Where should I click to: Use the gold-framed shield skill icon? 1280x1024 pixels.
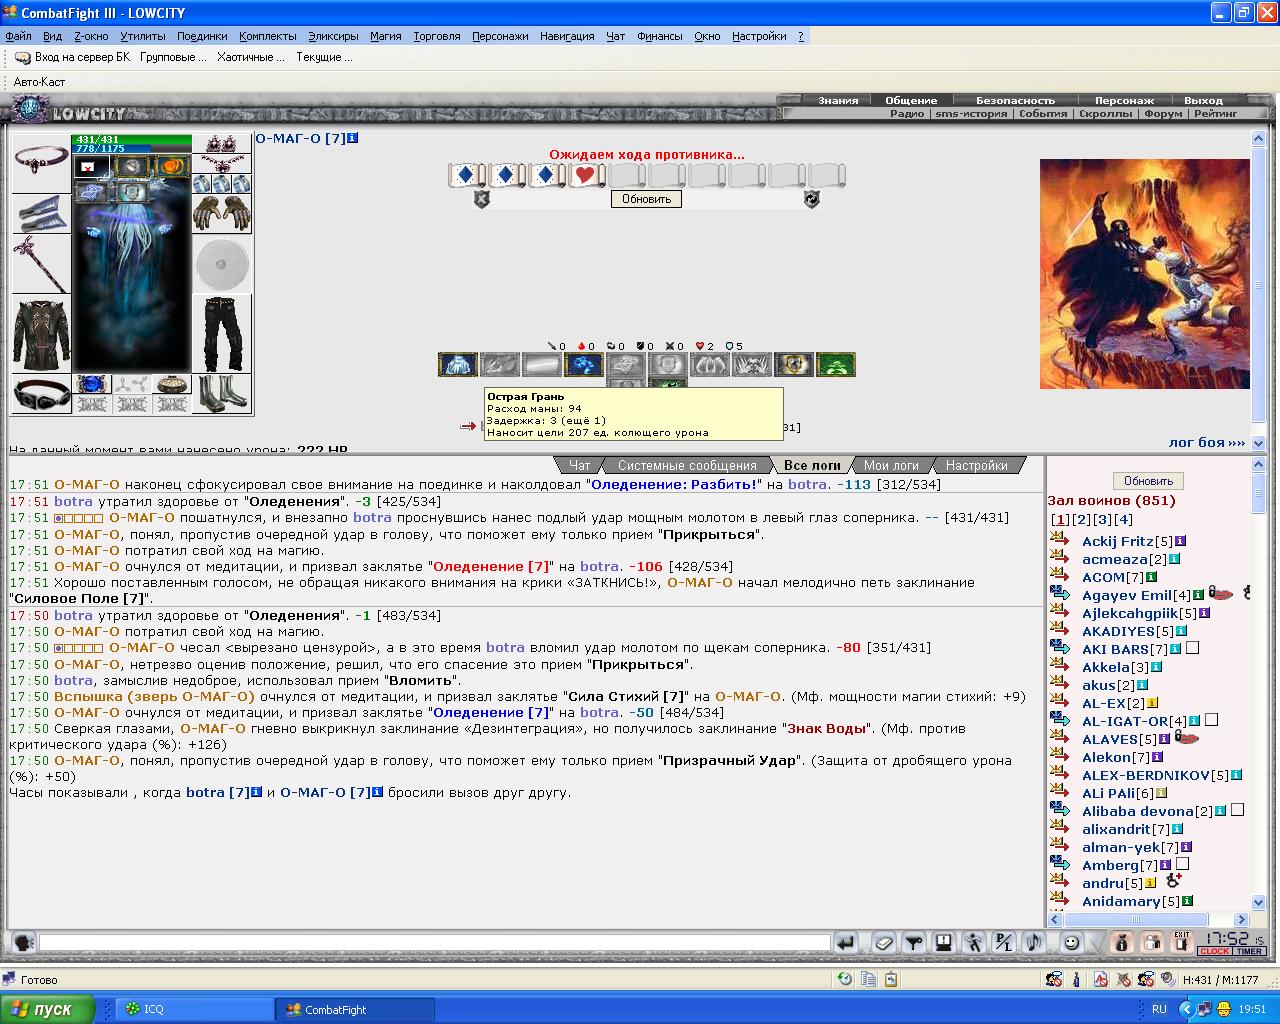coord(795,365)
